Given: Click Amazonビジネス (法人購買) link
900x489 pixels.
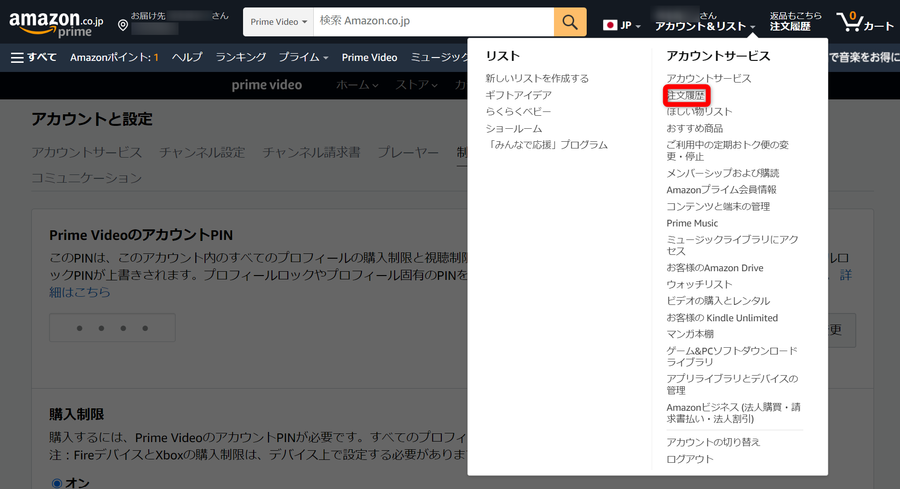Looking at the screenshot, I should pyautogui.click(x=734, y=413).
